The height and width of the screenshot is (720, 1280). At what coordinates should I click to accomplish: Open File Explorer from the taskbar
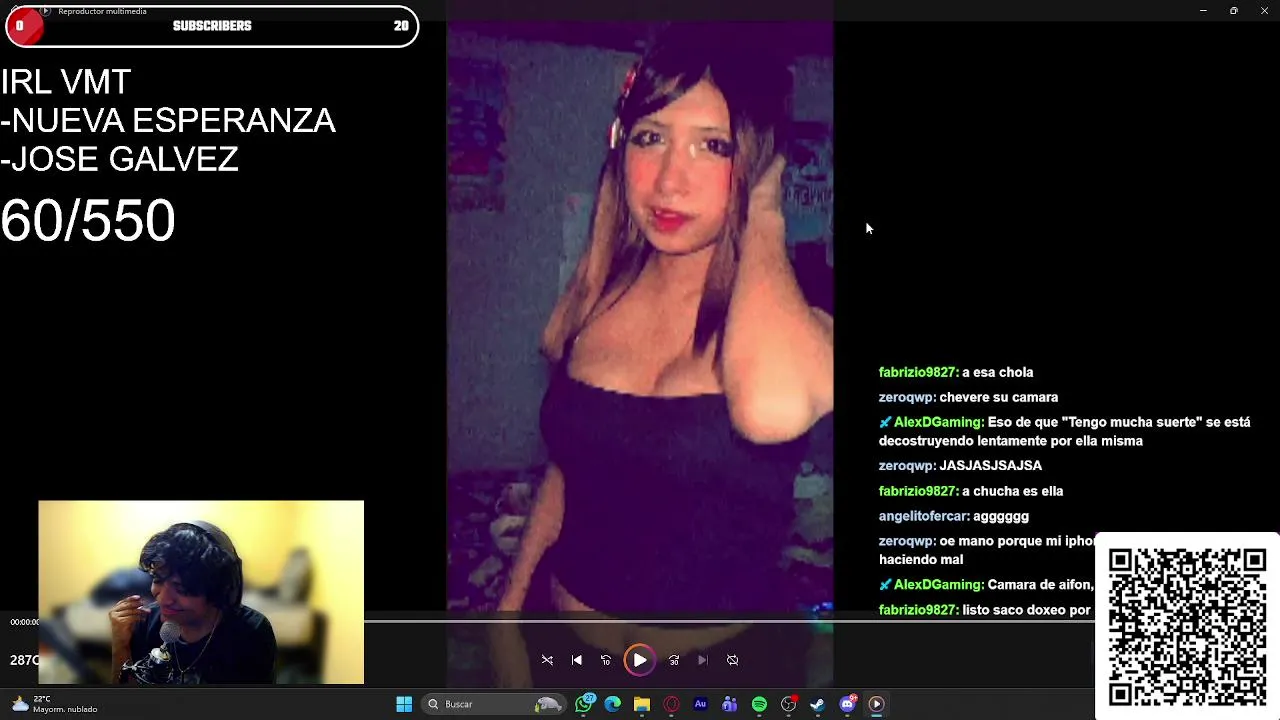642,704
